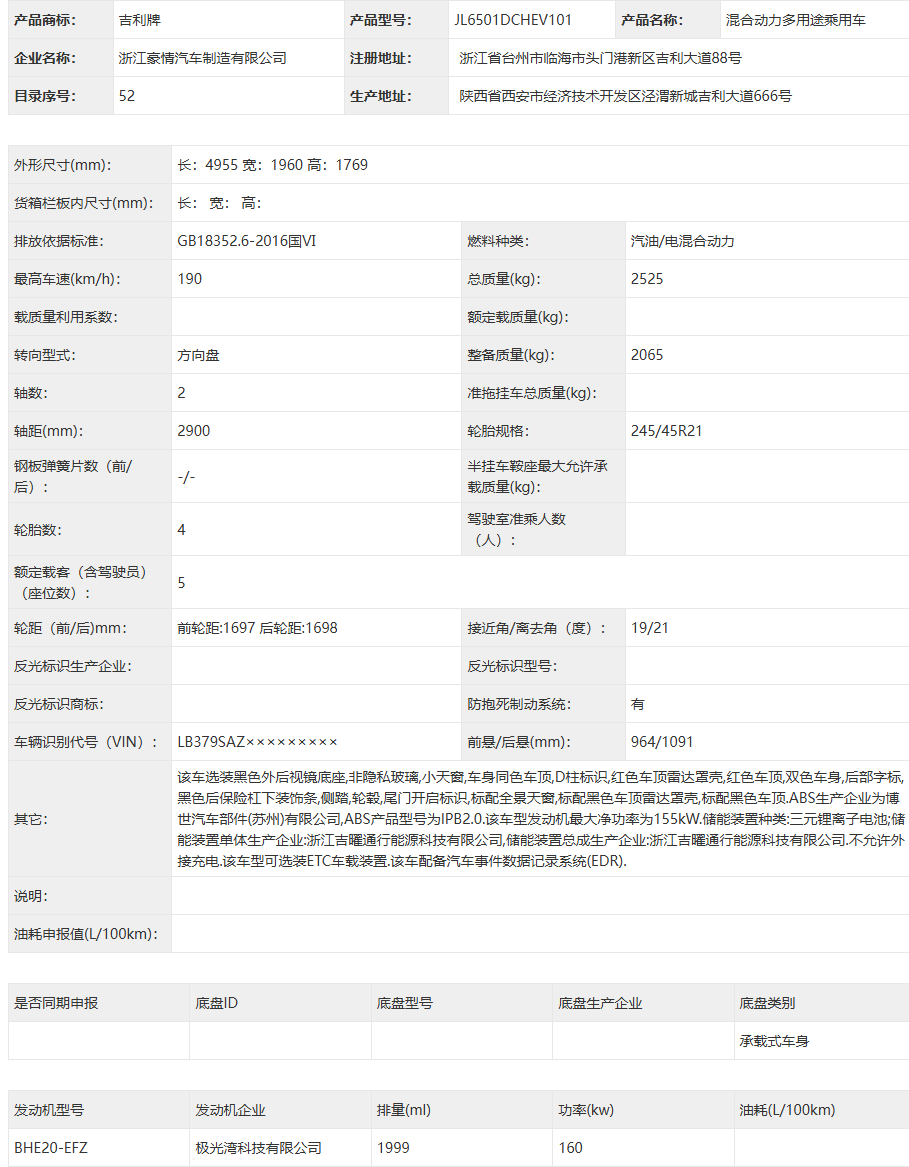The width and height of the screenshot is (909, 1167).
Task: Click fuel type value 汽油/电混合动力
Action: click(683, 241)
